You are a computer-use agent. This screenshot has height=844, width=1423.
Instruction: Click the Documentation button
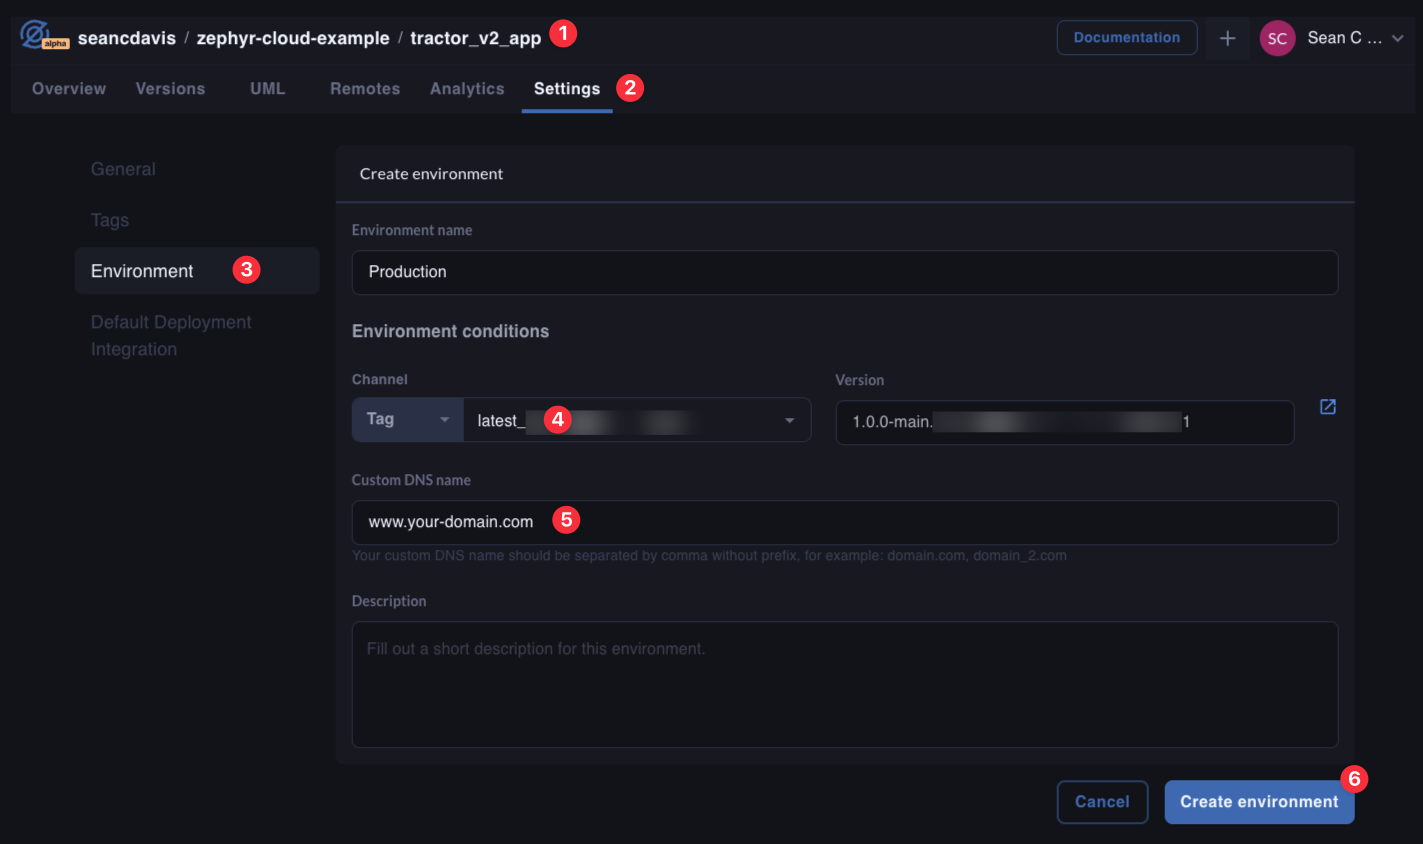(1127, 38)
